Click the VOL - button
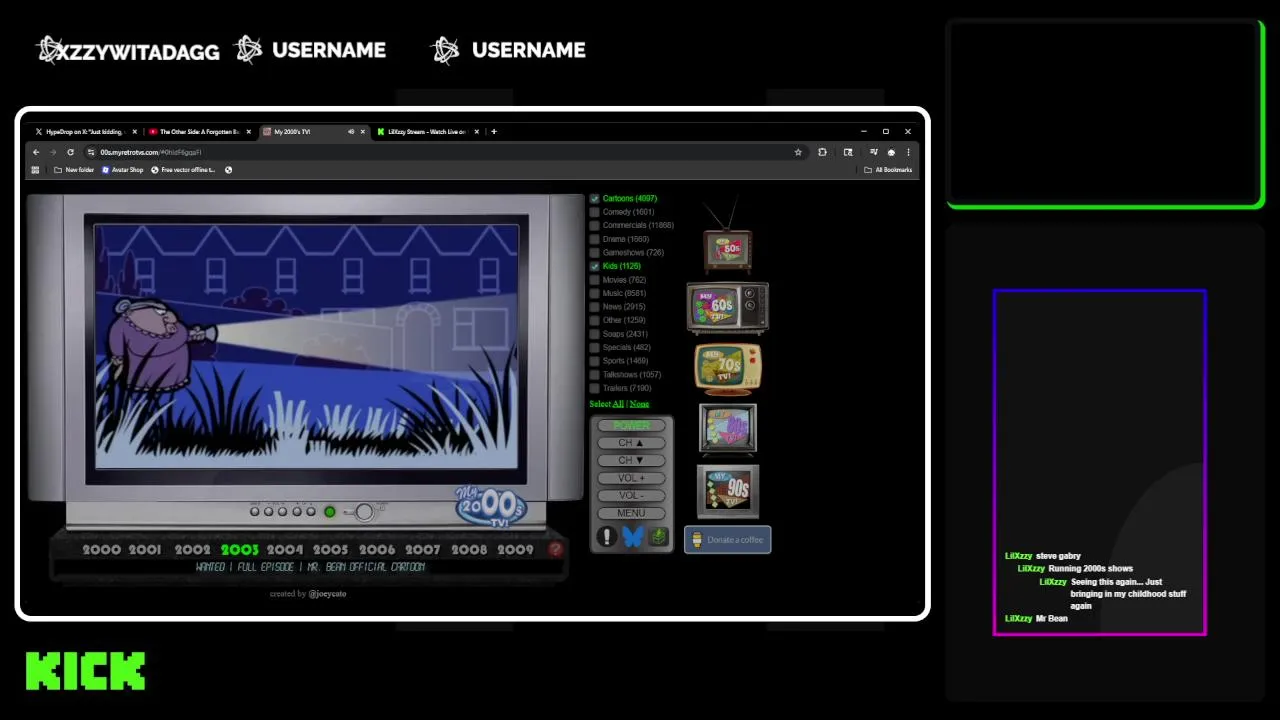Image resolution: width=1280 pixels, height=720 pixels. [x=631, y=495]
